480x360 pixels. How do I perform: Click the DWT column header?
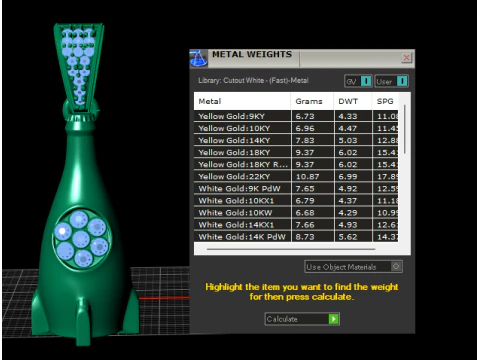[353, 101]
